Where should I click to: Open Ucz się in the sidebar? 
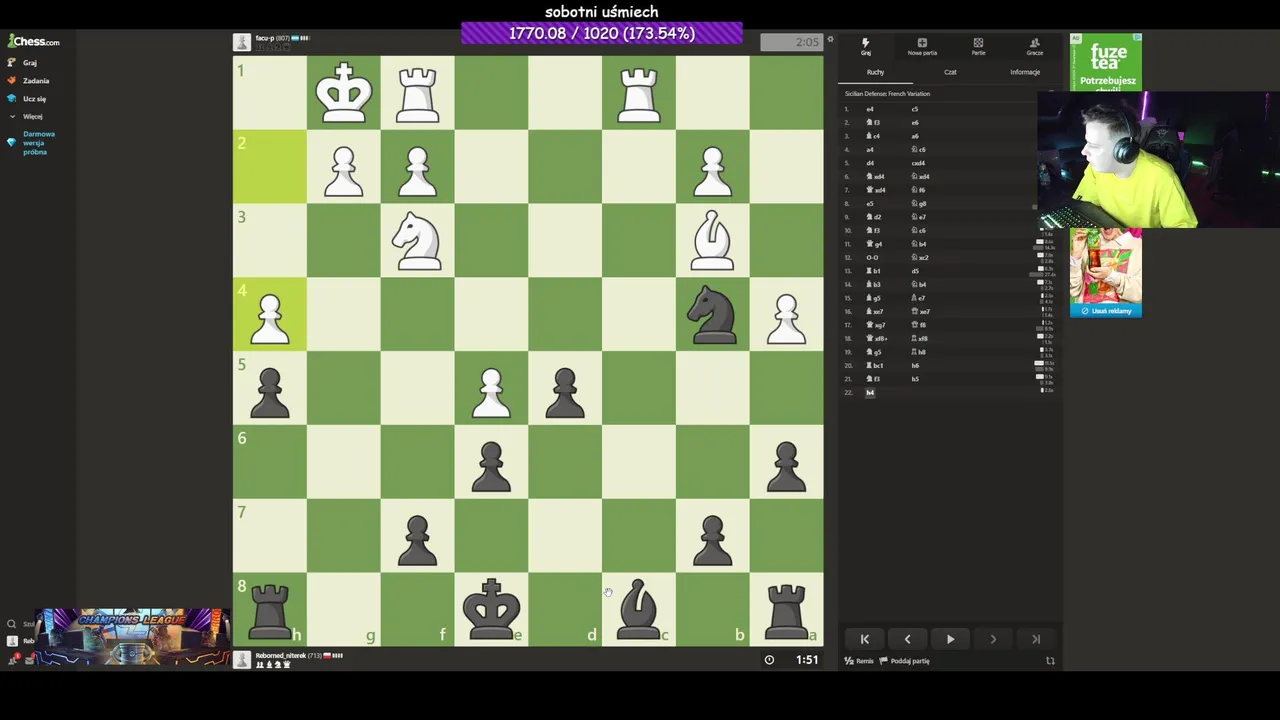click(27, 98)
